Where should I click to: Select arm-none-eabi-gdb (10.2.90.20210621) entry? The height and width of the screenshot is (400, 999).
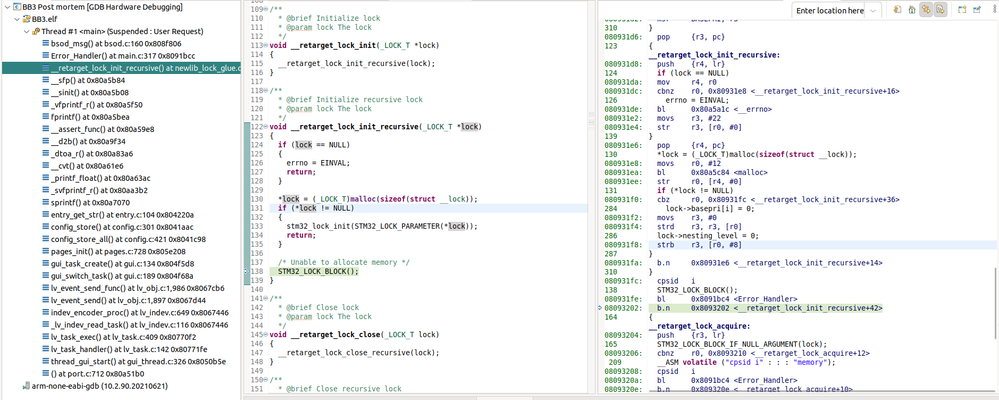[x=100, y=385]
